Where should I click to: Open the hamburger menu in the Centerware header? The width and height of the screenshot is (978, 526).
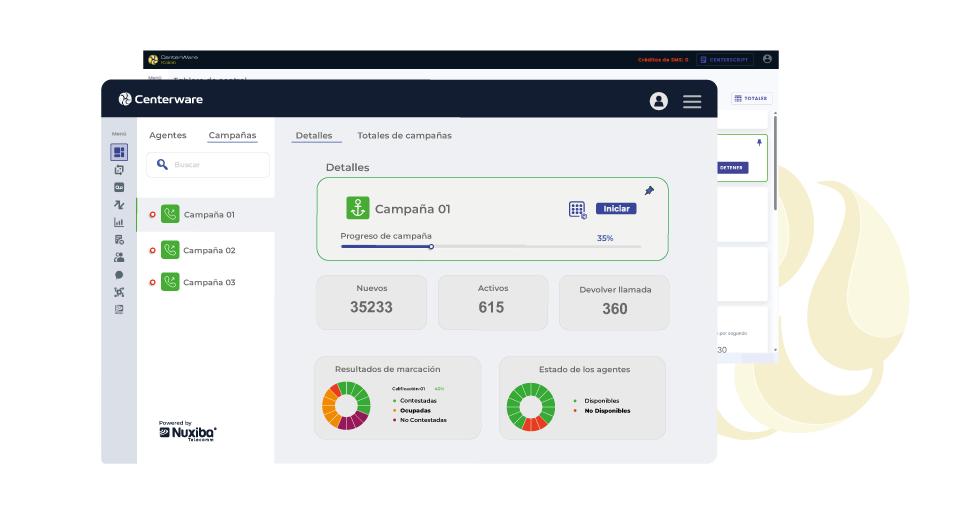click(692, 101)
